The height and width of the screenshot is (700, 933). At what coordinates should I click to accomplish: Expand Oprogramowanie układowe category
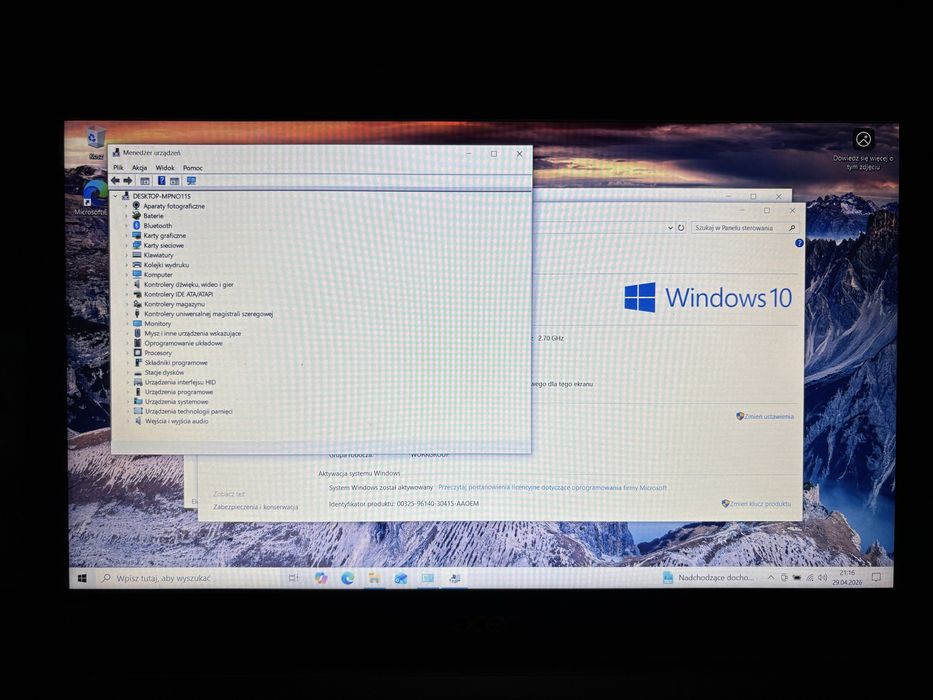click(127, 343)
